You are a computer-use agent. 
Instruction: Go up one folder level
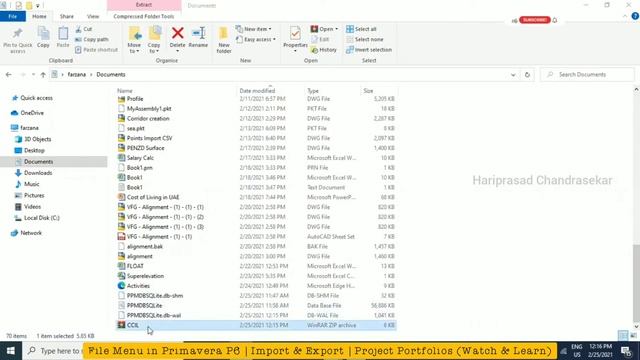(43, 75)
